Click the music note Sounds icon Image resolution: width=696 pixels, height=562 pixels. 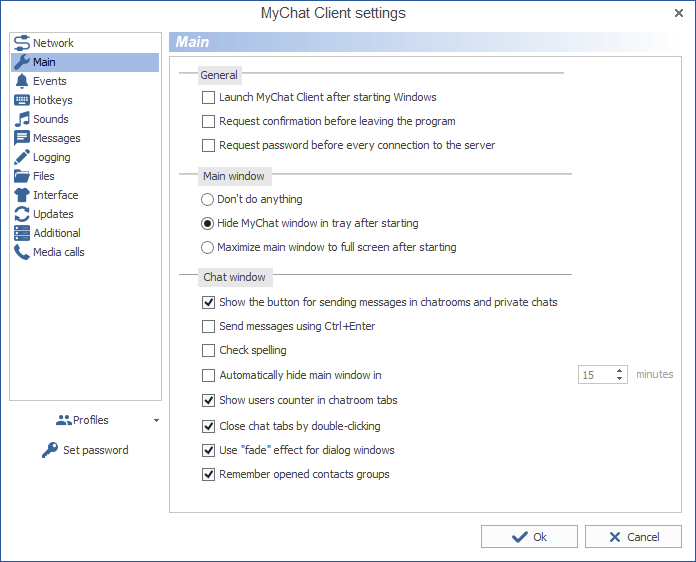(22, 119)
